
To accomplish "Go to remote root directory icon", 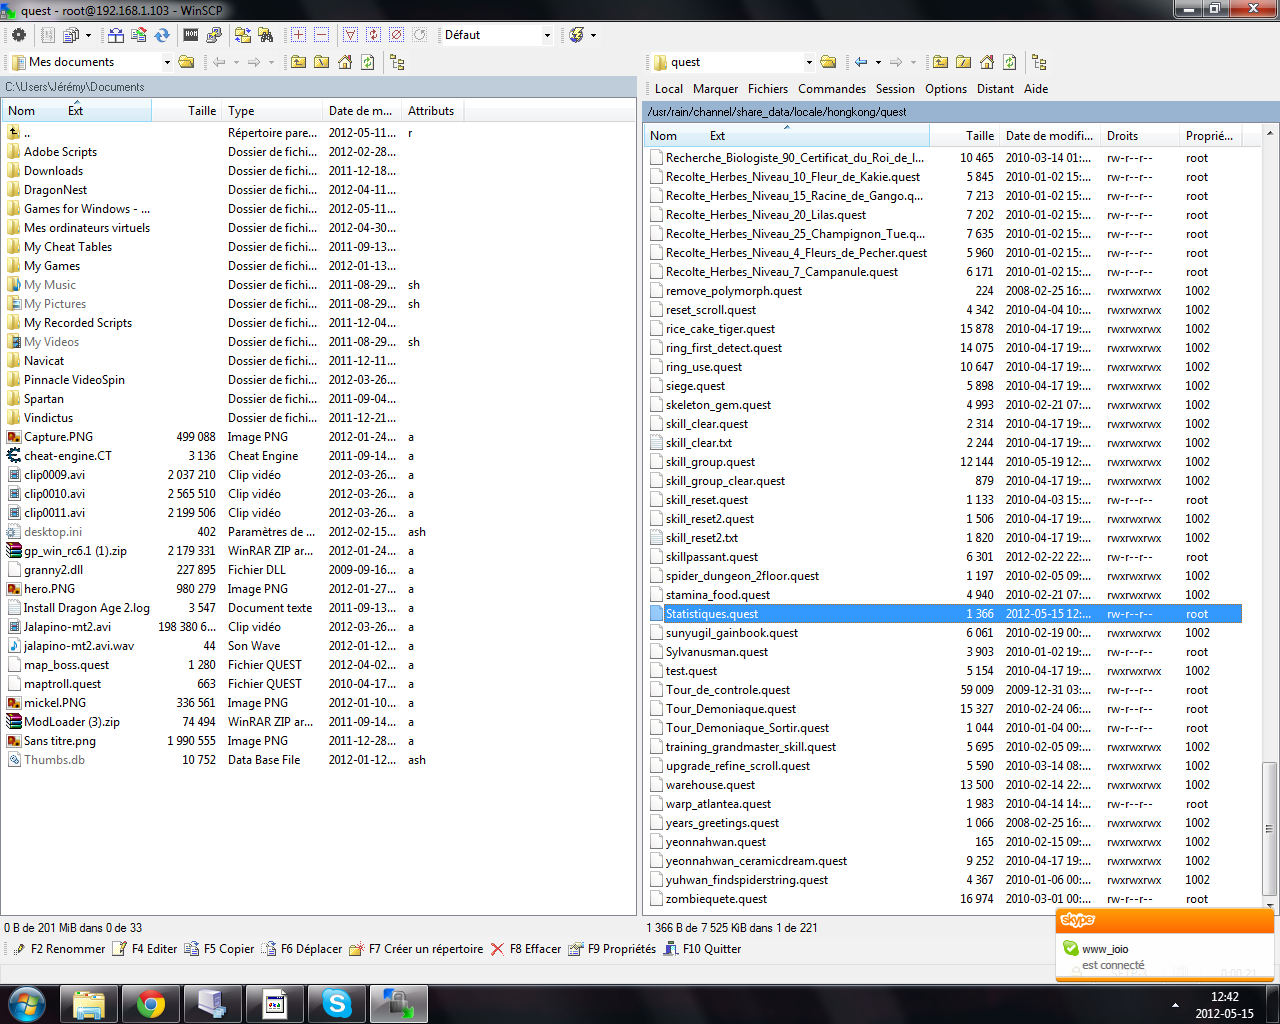I will 964,62.
